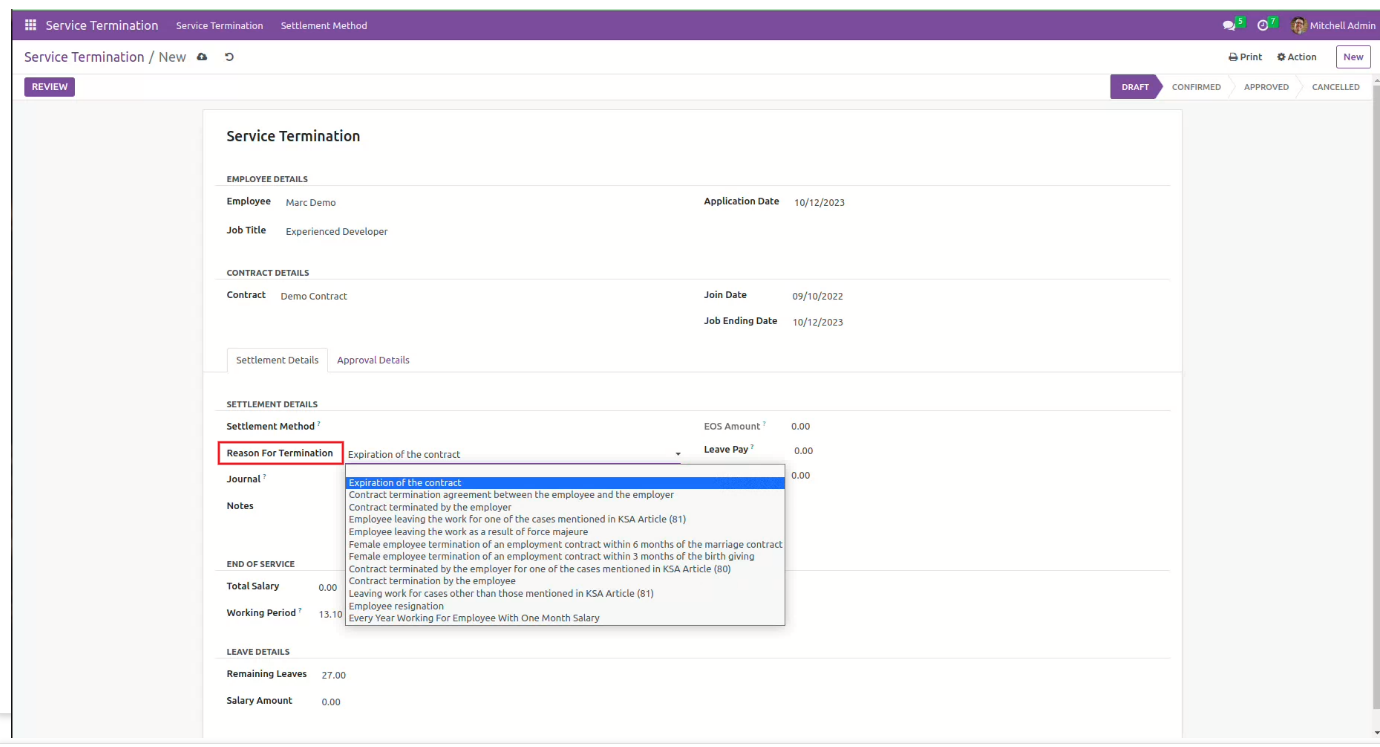Click the Contract field 'Demo Contract'
This screenshot has height=747, width=1380.
tap(314, 297)
